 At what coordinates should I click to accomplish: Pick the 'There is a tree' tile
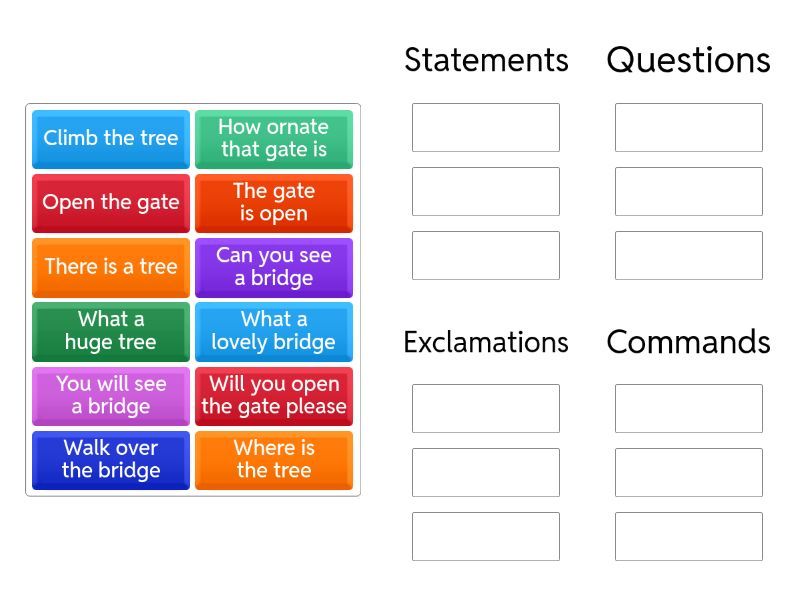tap(111, 267)
